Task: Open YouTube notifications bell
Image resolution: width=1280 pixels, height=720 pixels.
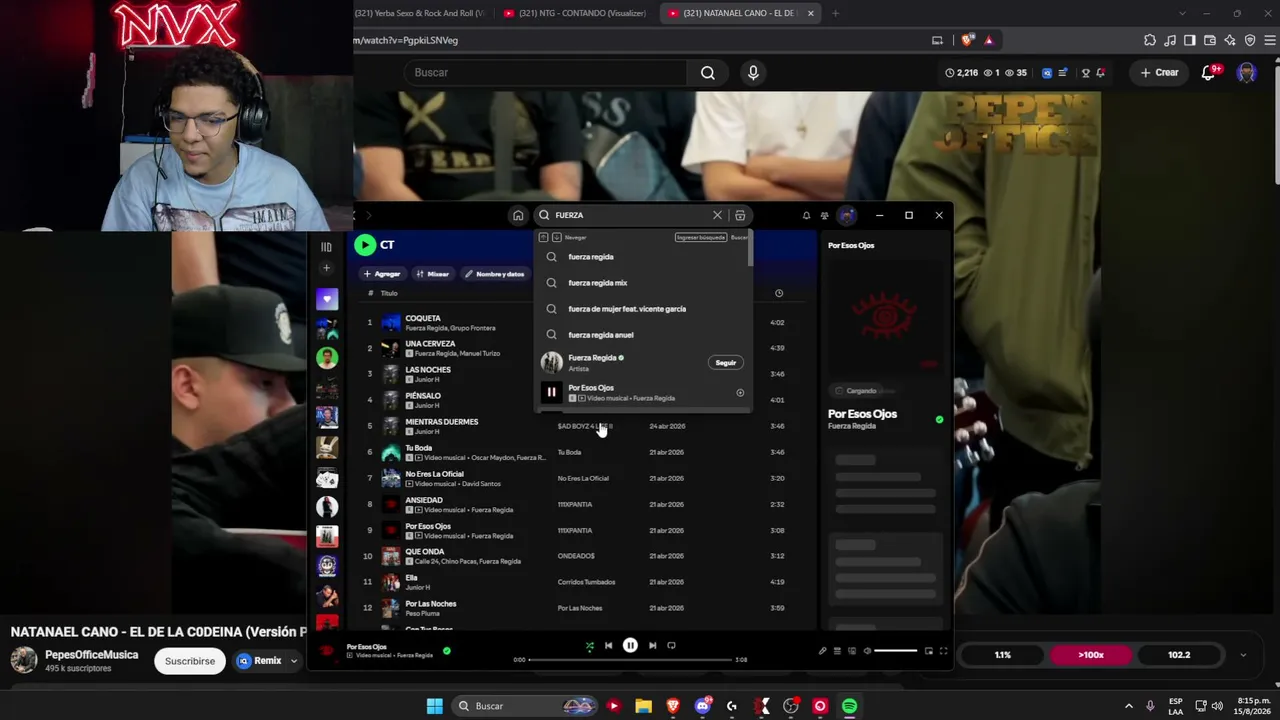Action: [x=1209, y=72]
